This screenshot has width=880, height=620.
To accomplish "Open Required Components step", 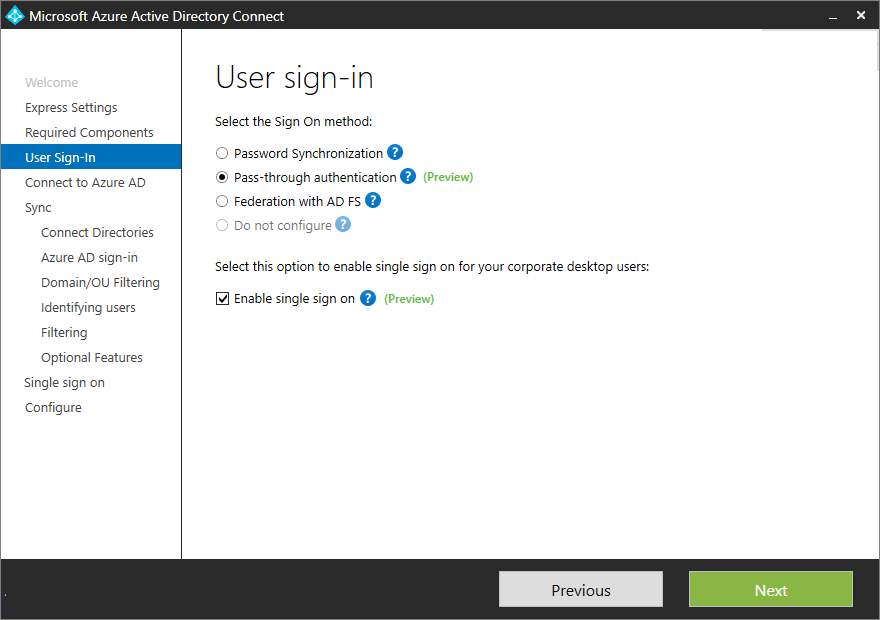I will click(89, 132).
